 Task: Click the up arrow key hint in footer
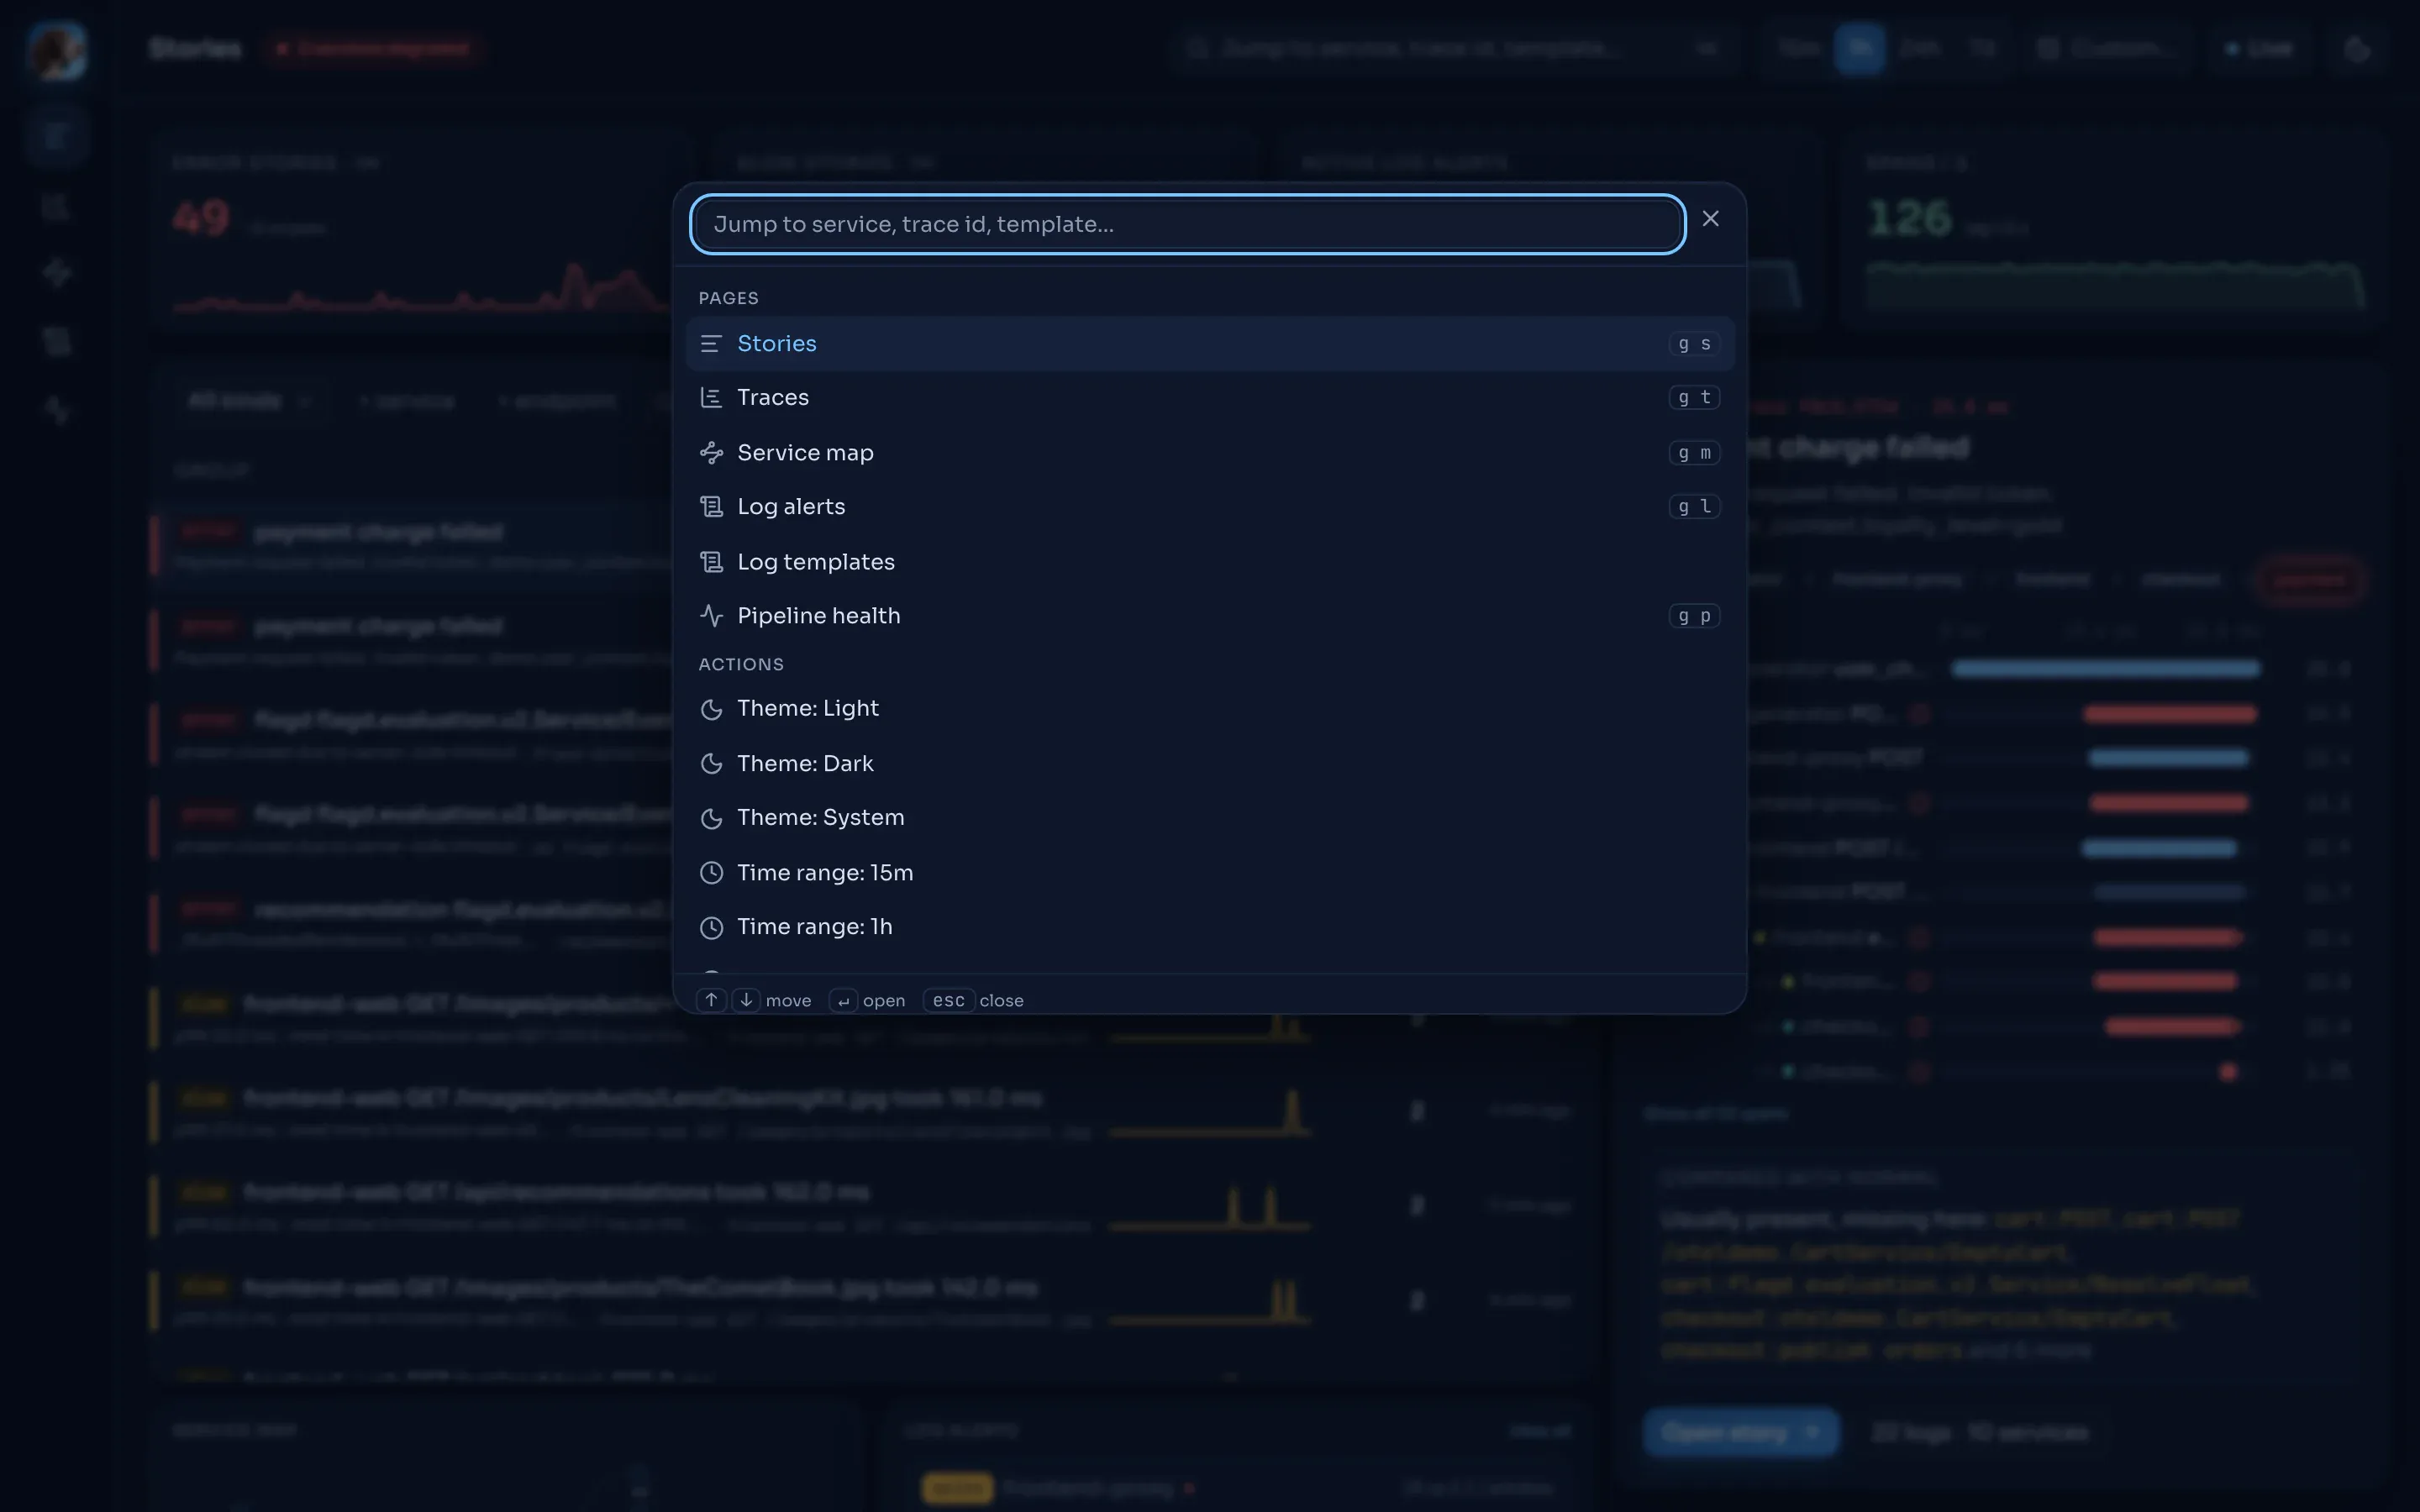pyautogui.click(x=711, y=1000)
